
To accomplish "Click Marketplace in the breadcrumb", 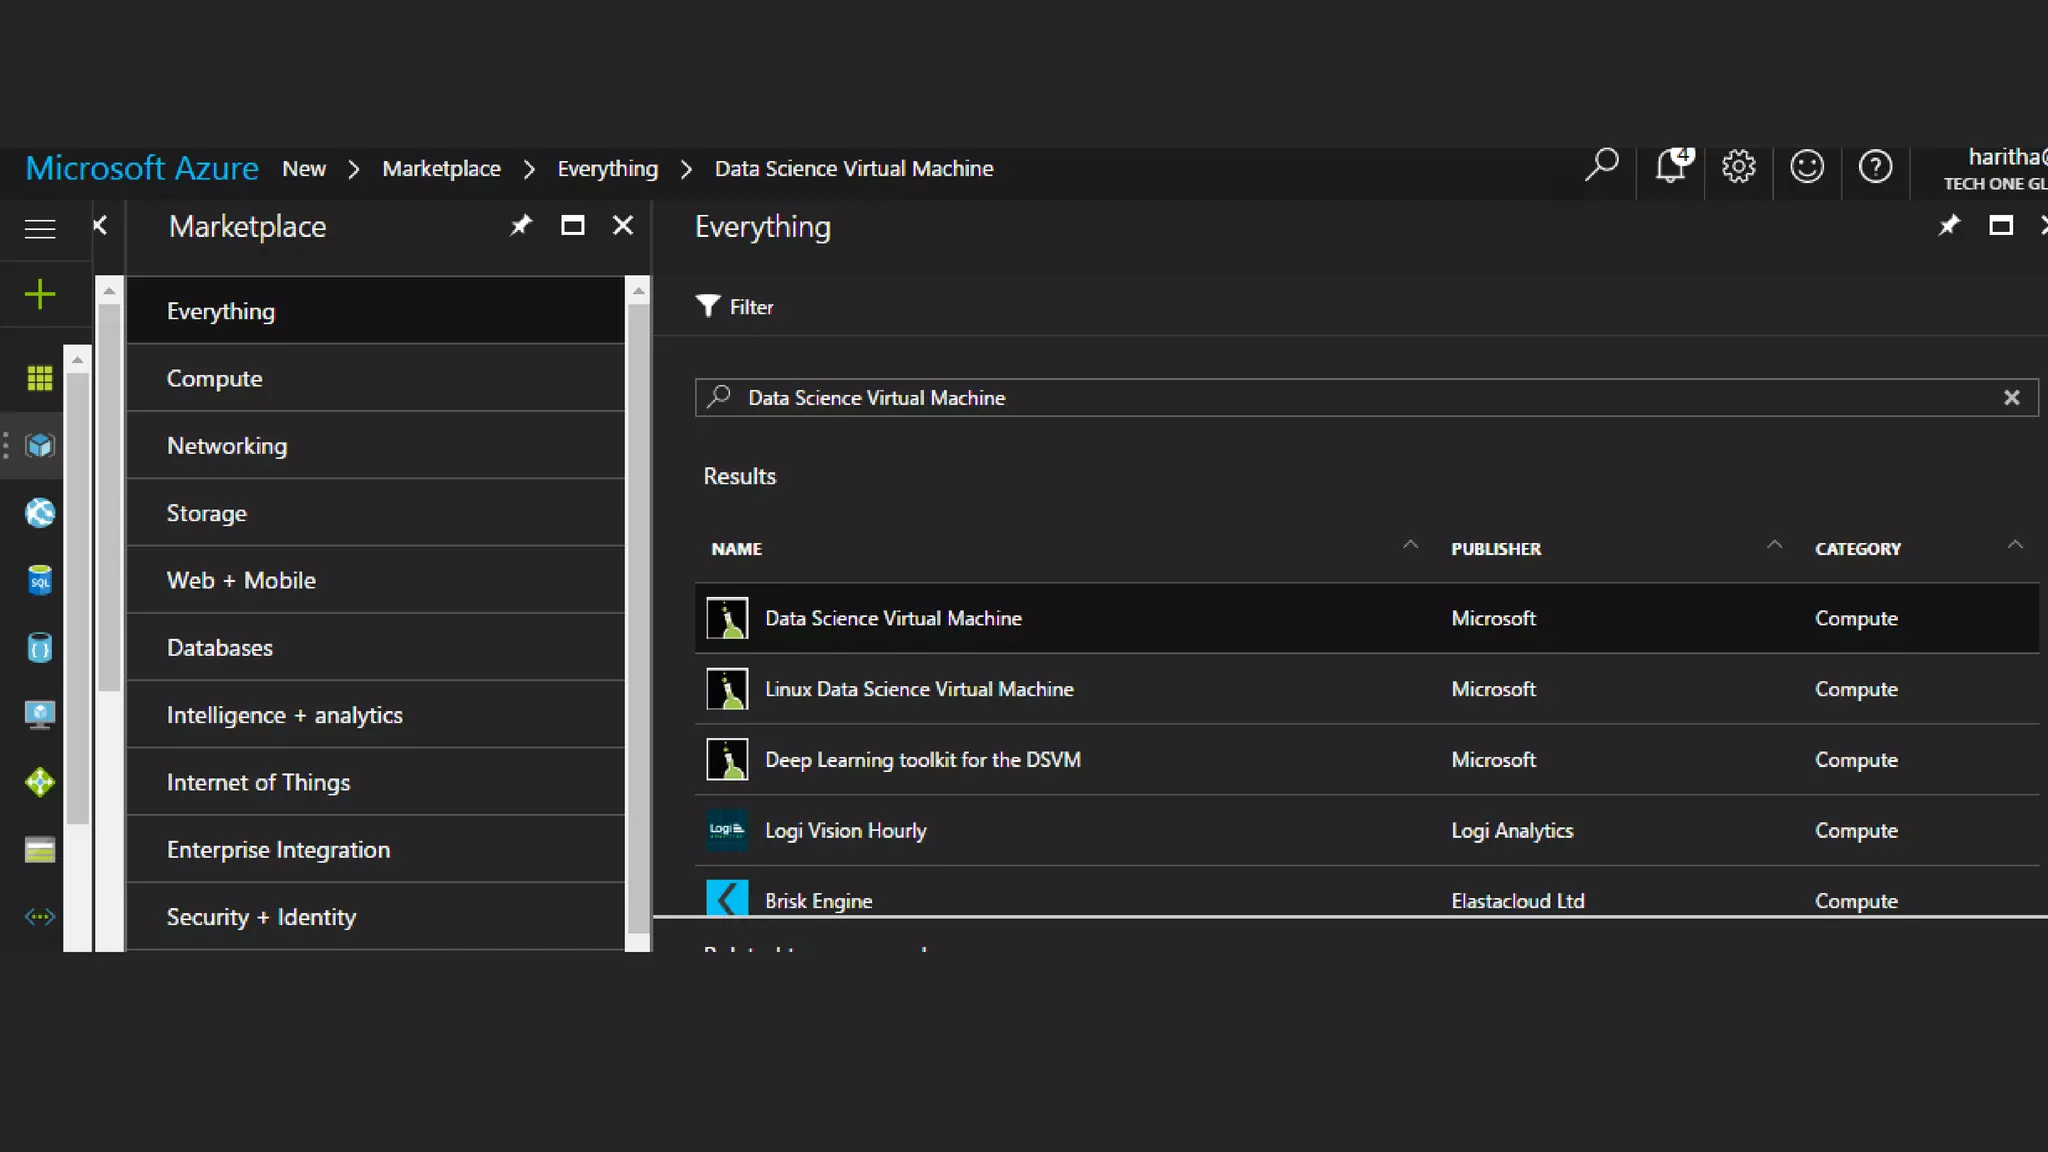I will [x=441, y=169].
